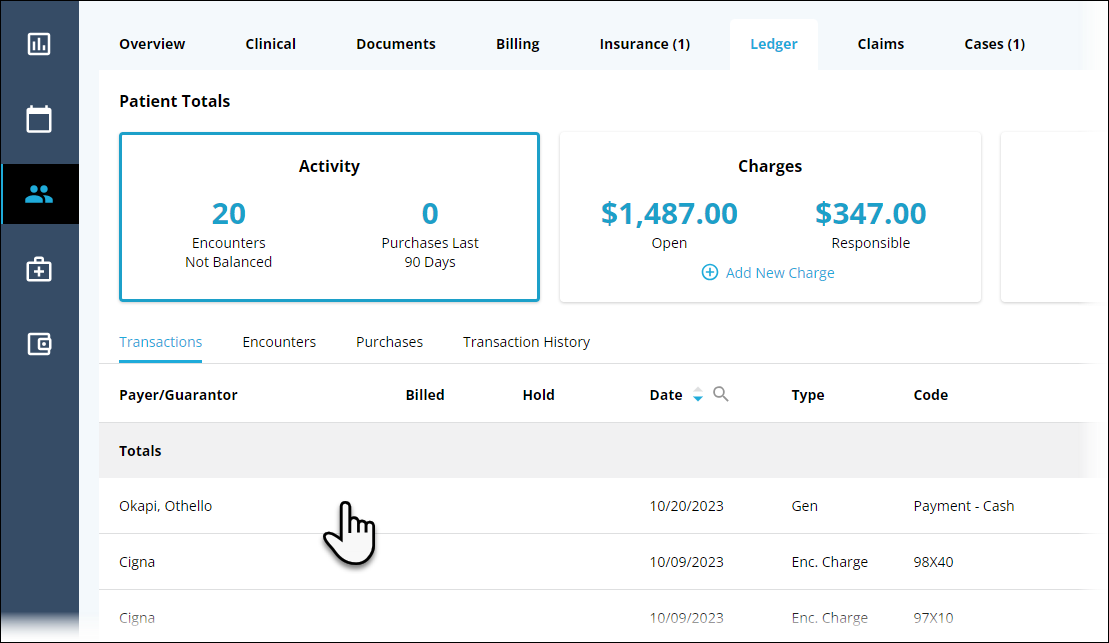Switch to the Overview tab
Screen dimensions: 1109x643
point(152,44)
